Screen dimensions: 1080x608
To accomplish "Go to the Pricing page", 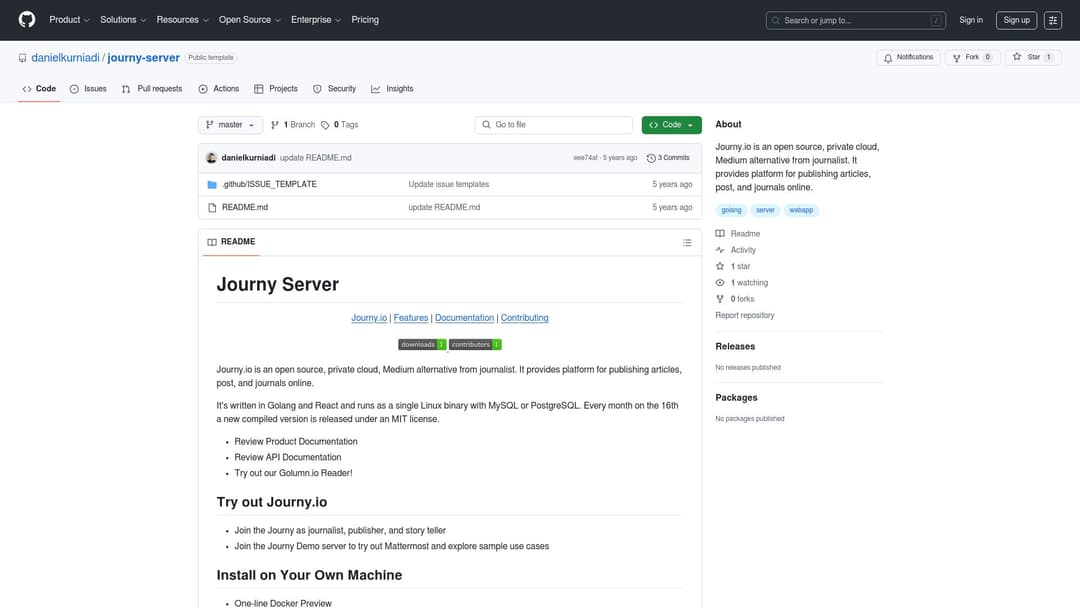I will tap(365, 20).
